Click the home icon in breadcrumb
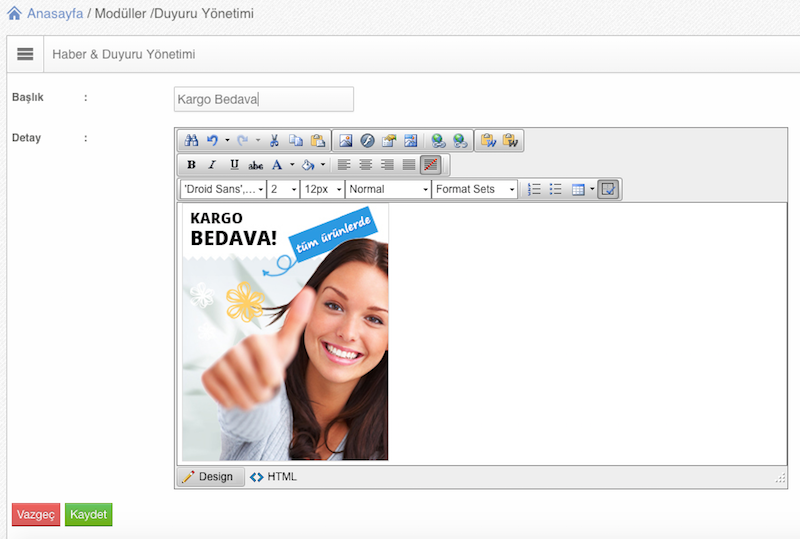This screenshot has width=800, height=539. pos(14,13)
